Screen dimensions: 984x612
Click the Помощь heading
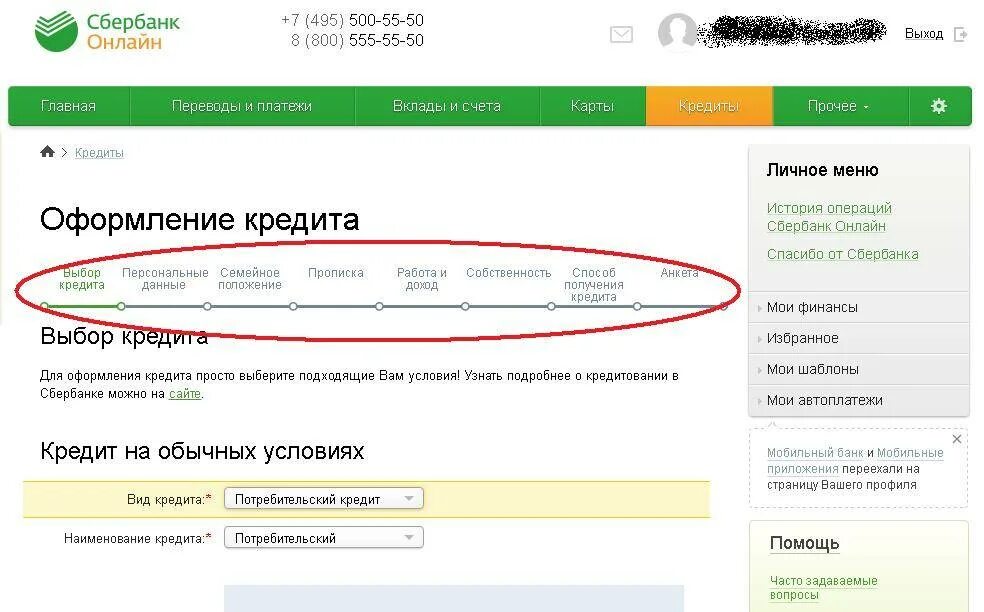click(805, 544)
